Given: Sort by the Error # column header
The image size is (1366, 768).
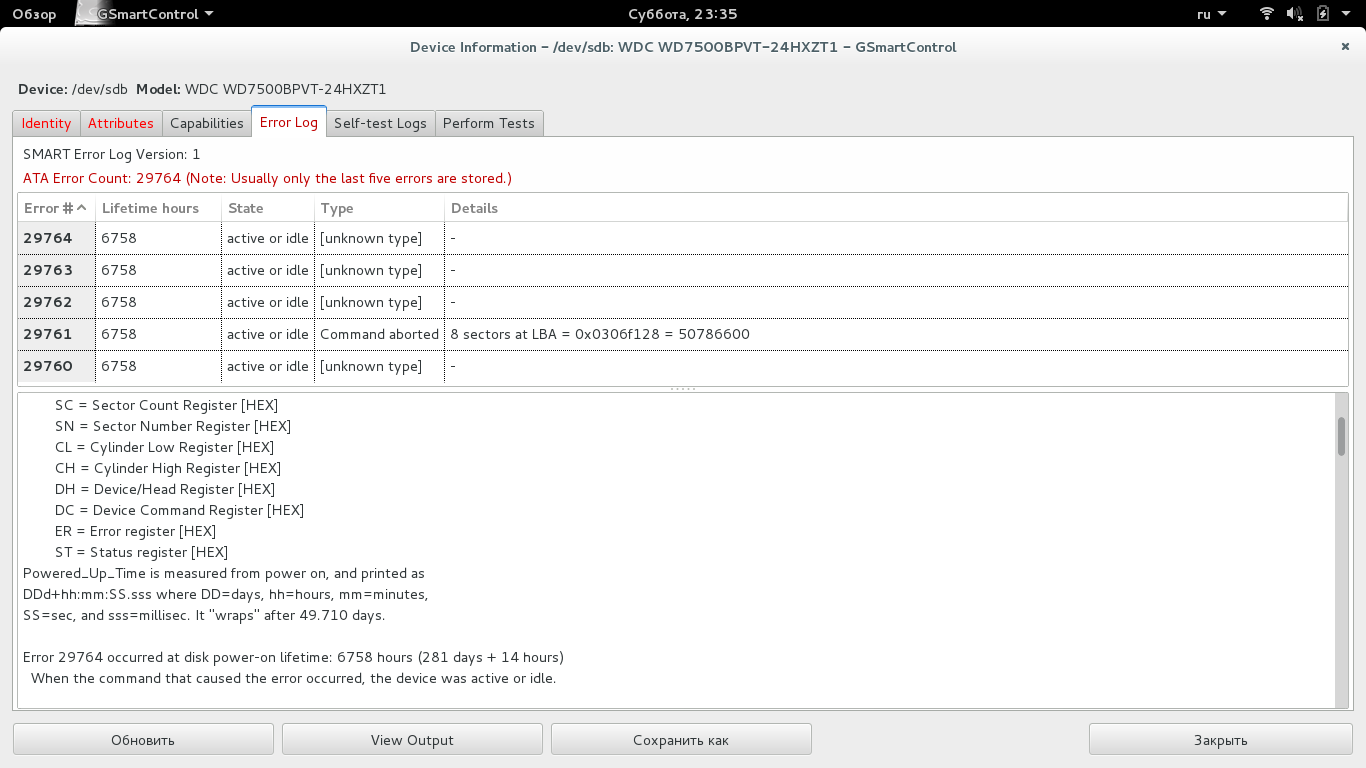Looking at the screenshot, I should [56, 208].
